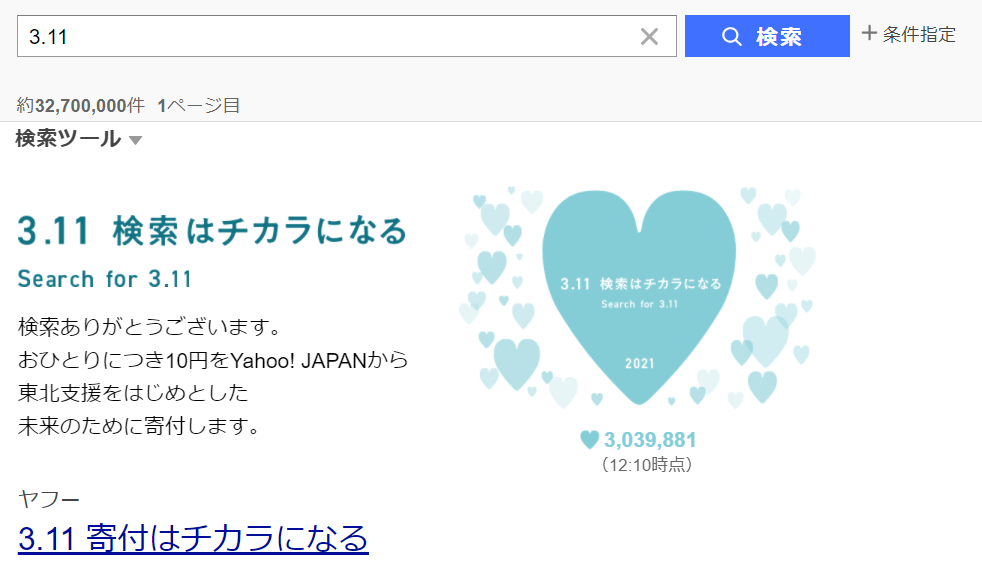Click the 東北支援をはじめとした line
This screenshot has width=982, height=564.
click(133, 392)
